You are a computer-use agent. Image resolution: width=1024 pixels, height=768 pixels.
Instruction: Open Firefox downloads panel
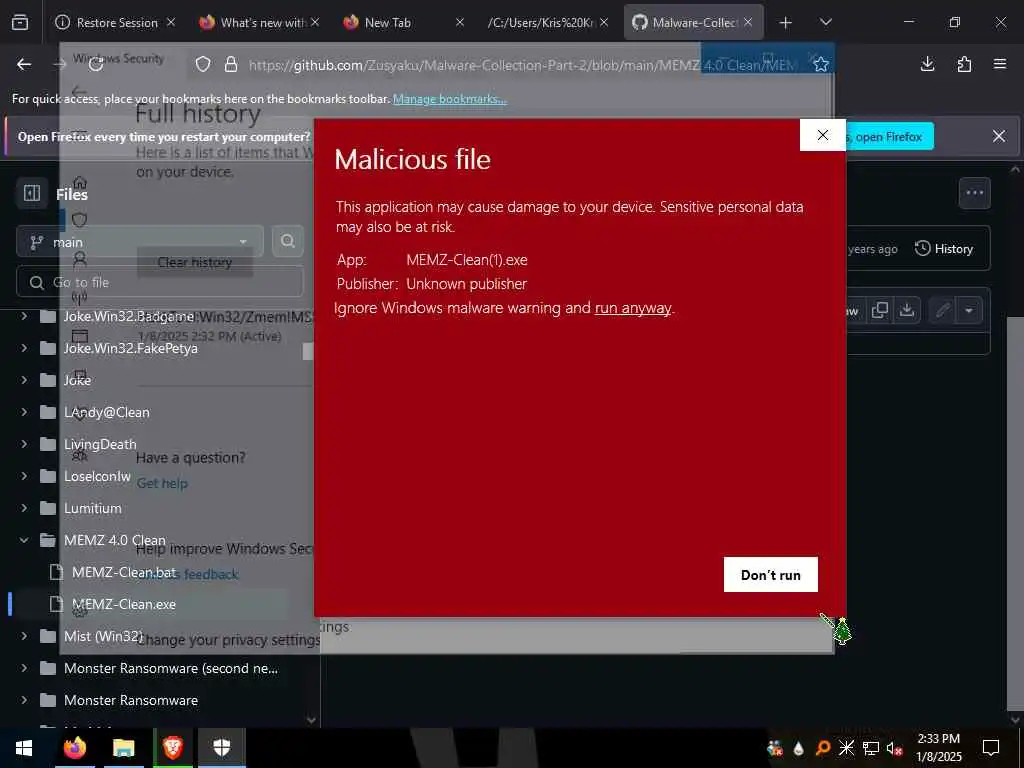[927, 64]
